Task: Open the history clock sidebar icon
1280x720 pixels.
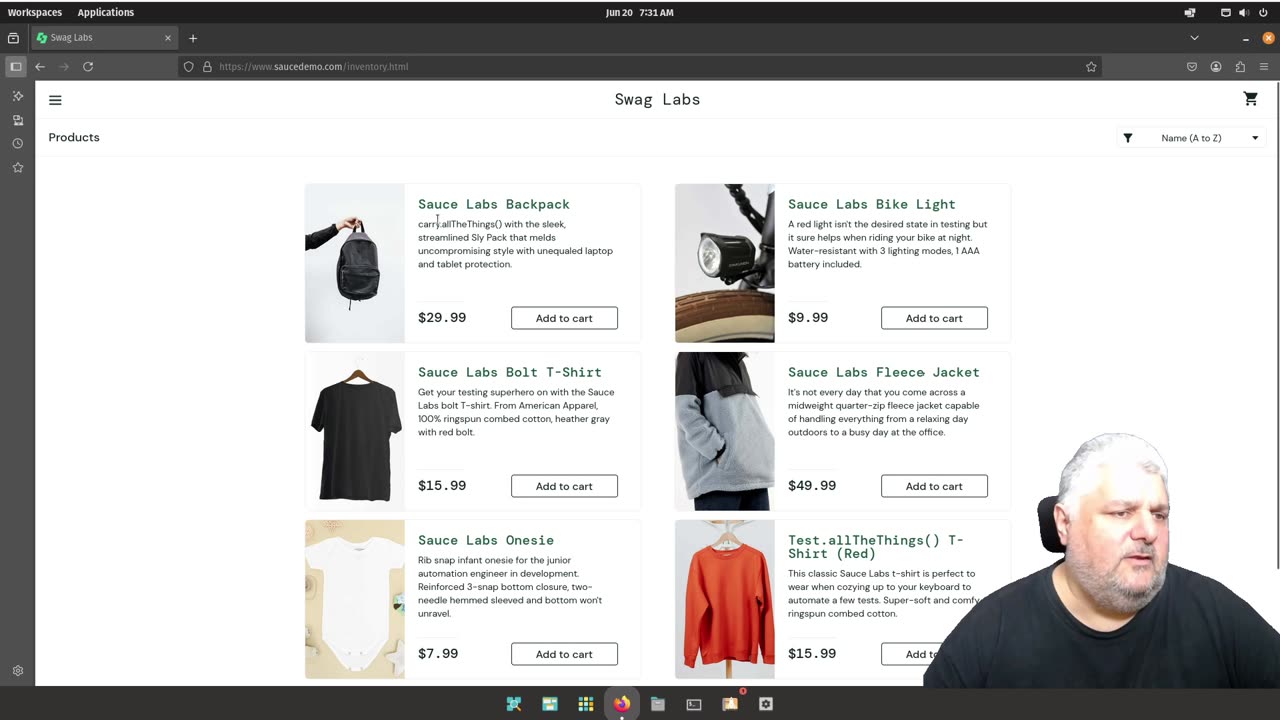Action: 17,144
